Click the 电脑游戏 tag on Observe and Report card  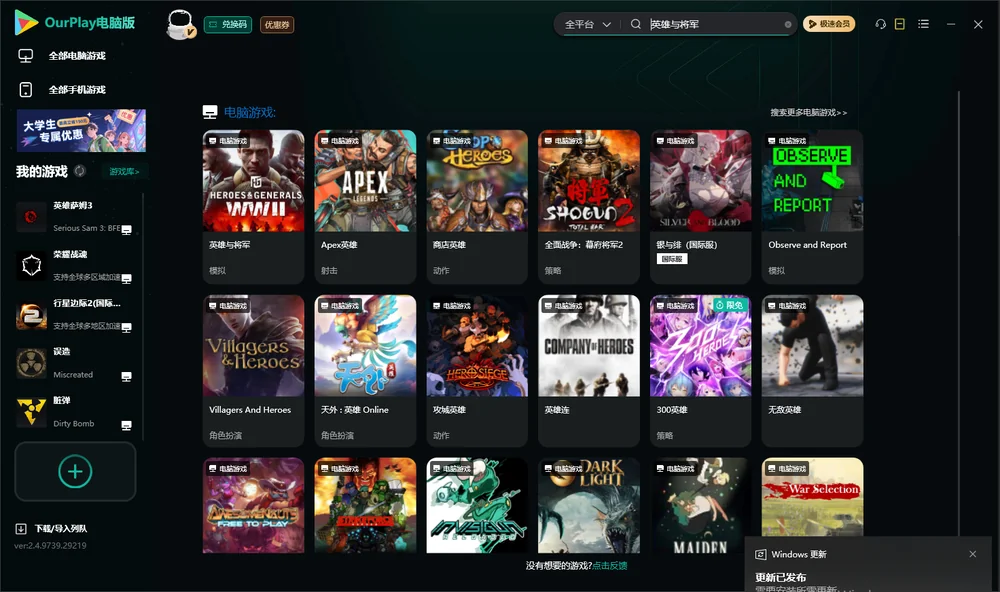[x=787, y=140]
